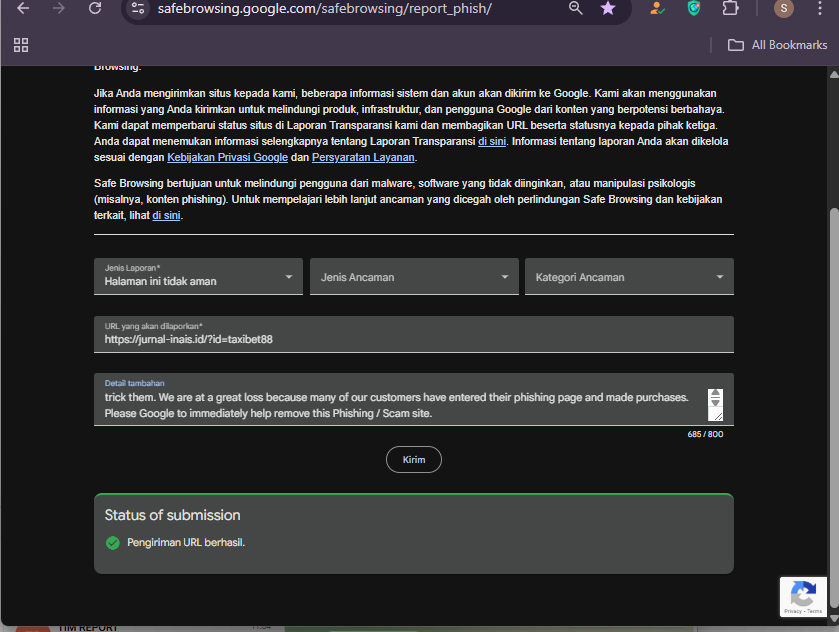Open the Chrome three-dot menu
Screen dimensions: 839x632
point(820,8)
